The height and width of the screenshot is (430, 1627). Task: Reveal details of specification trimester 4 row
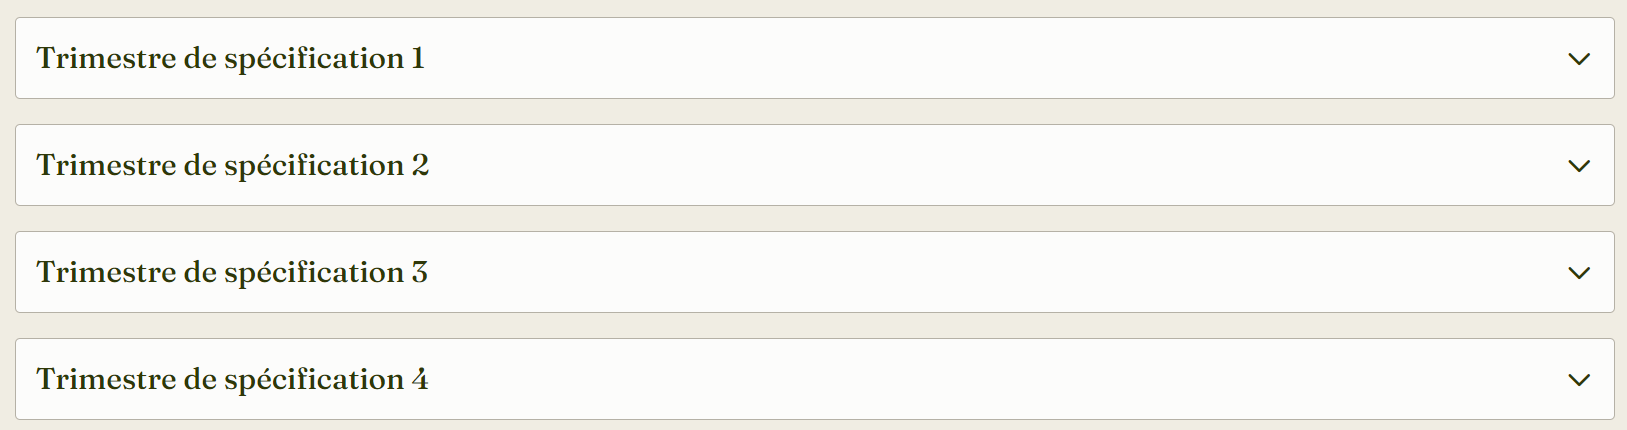coord(815,379)
